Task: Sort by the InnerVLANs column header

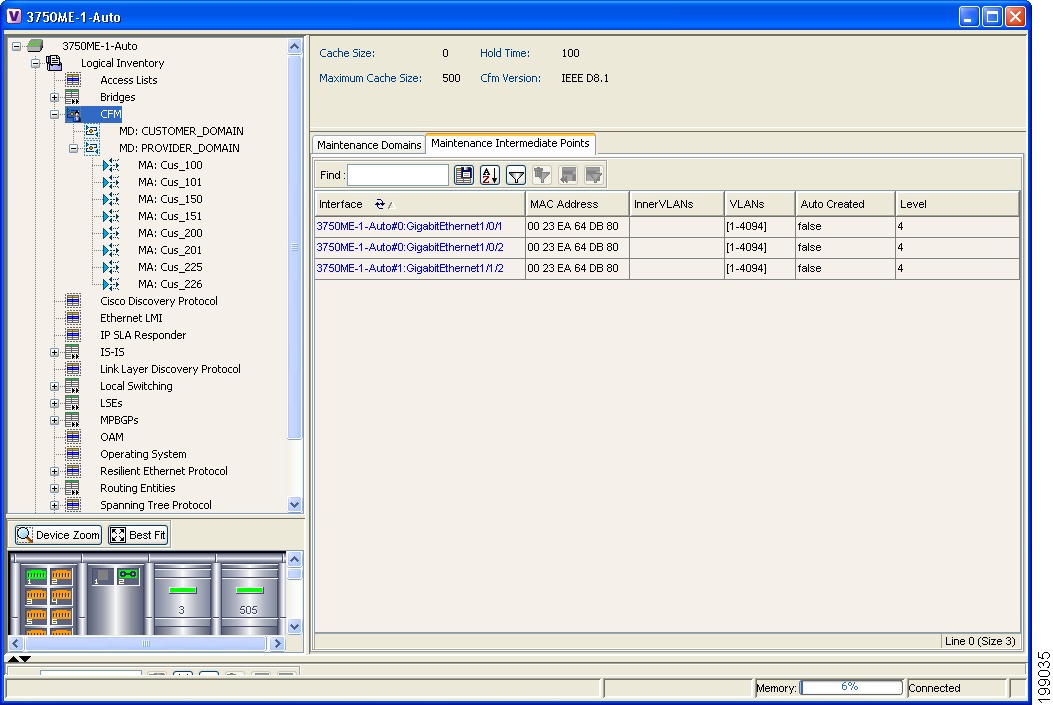Action: pyautogui.click(x=677, y=204)
